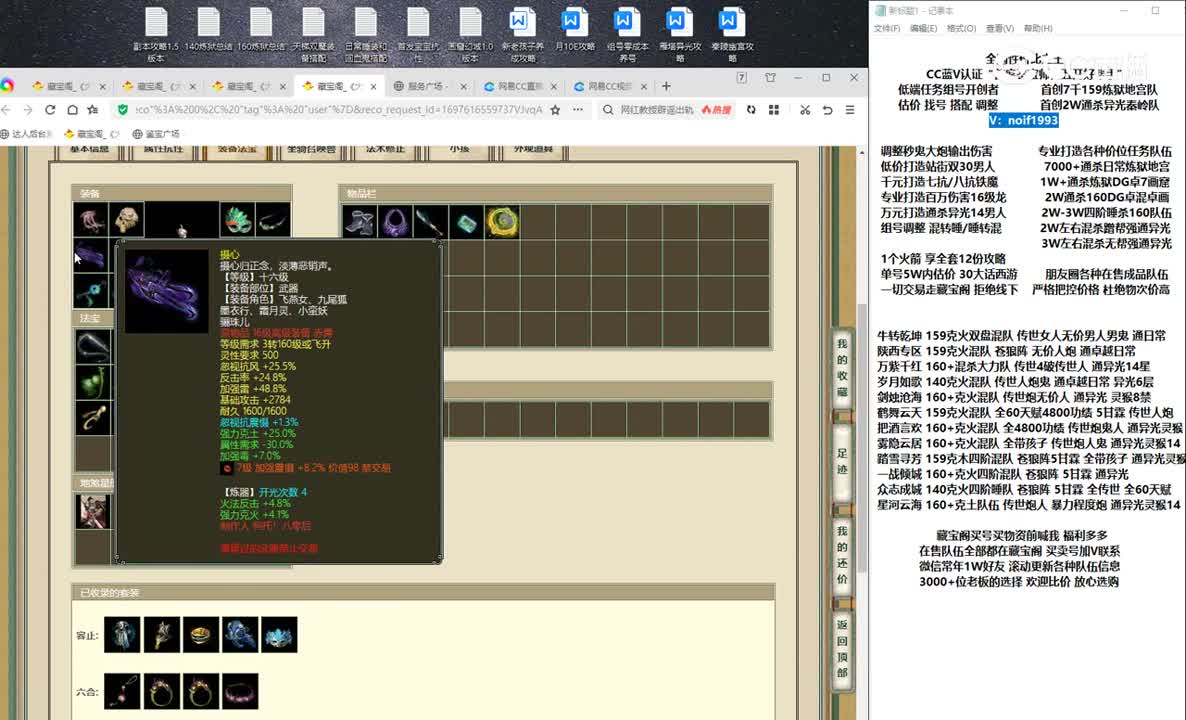Click the blue mask in the 容止 set
This screenshot has width=1186, height=720.
[x=279, y=635]
